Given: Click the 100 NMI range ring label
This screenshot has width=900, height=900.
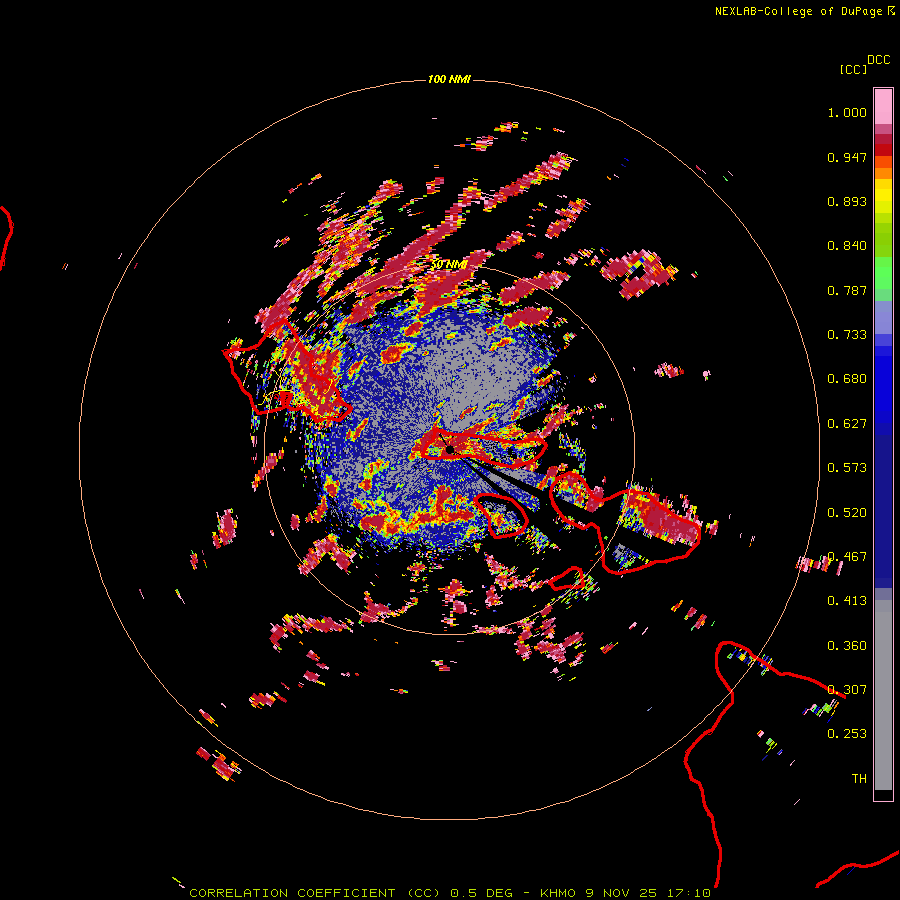Looking at the screenshot, I should [x=449, y=79].
